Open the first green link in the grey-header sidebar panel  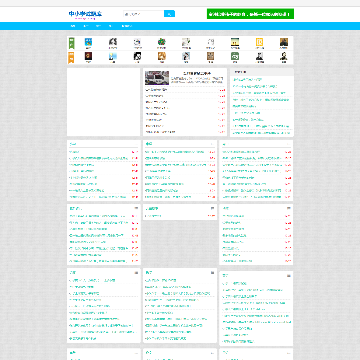[247, 80]
